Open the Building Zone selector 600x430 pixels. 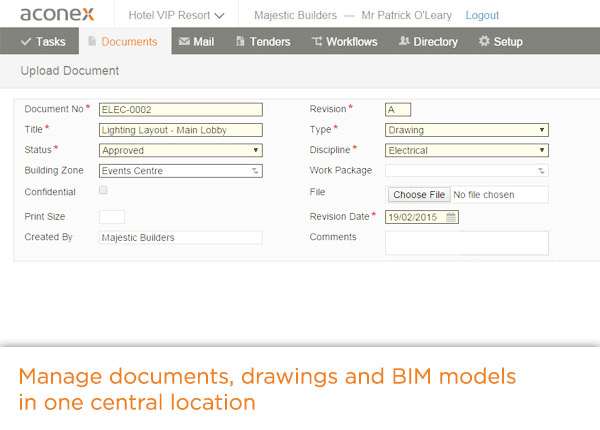181,171
